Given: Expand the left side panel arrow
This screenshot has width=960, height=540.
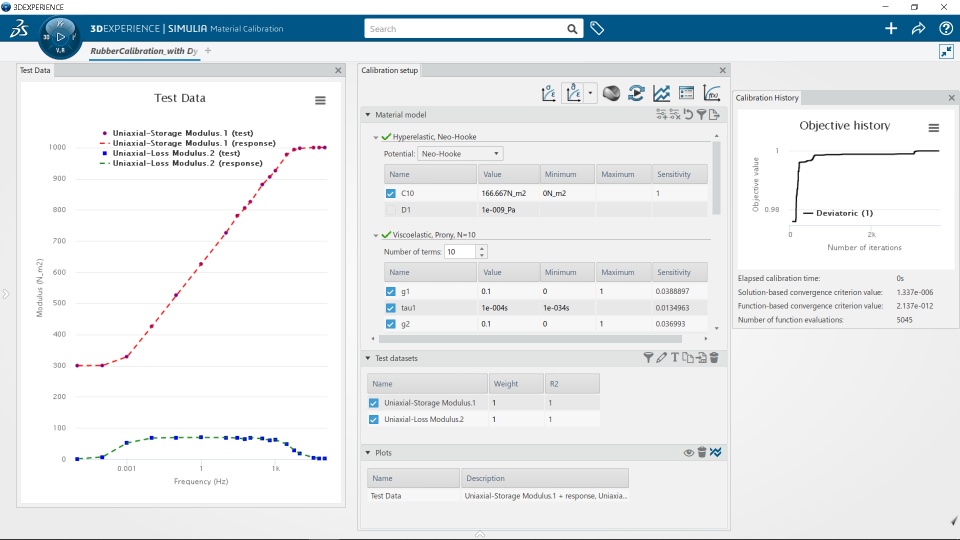Looking at the screenshot, I should pyautogui.click(x=6, y=294).
